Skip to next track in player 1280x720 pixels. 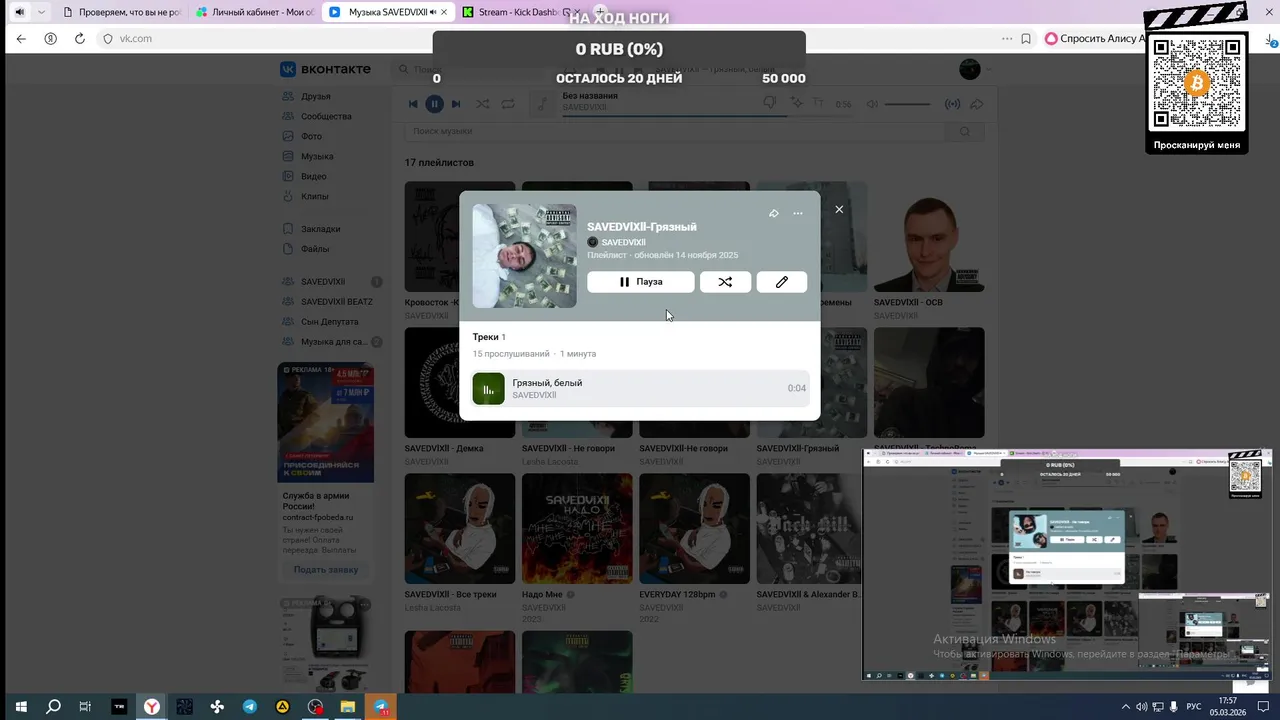[x=456, y=104]
